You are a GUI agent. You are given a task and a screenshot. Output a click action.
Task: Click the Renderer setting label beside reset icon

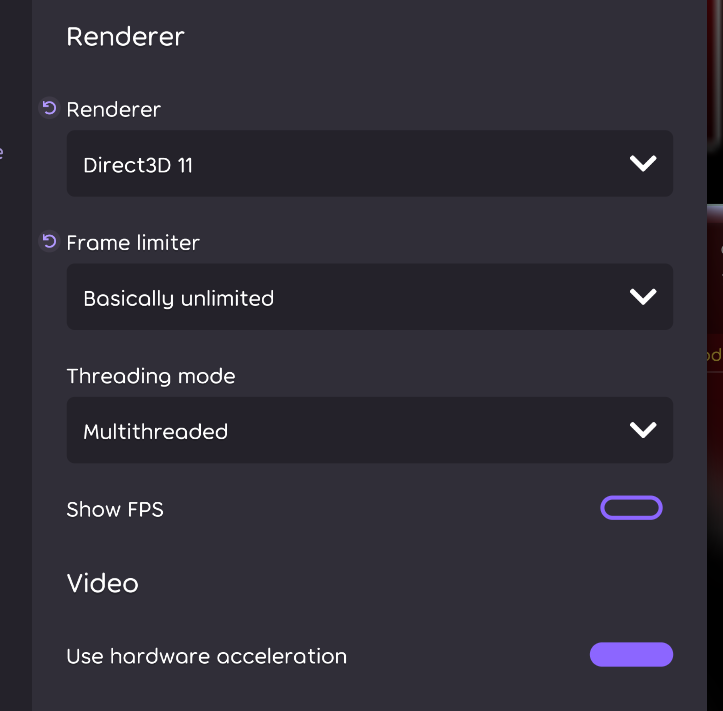pos(113,110)
